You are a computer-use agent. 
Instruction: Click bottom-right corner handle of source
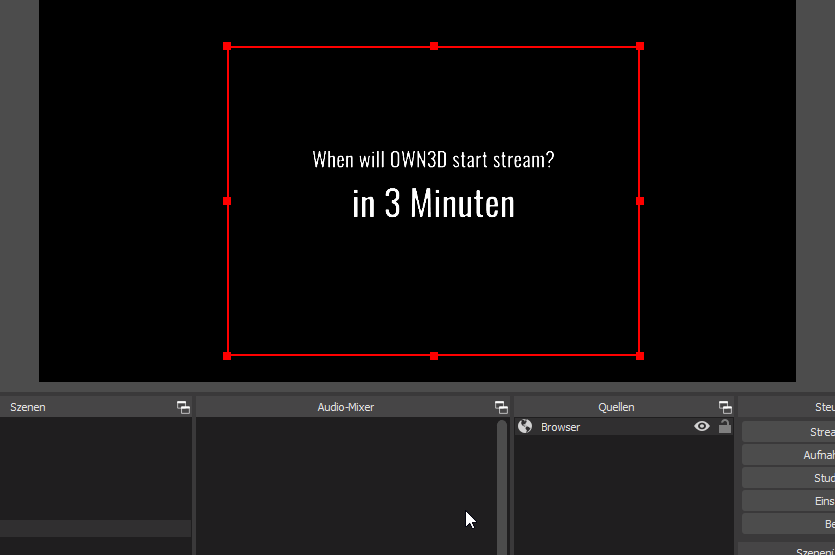click(640, 355)
